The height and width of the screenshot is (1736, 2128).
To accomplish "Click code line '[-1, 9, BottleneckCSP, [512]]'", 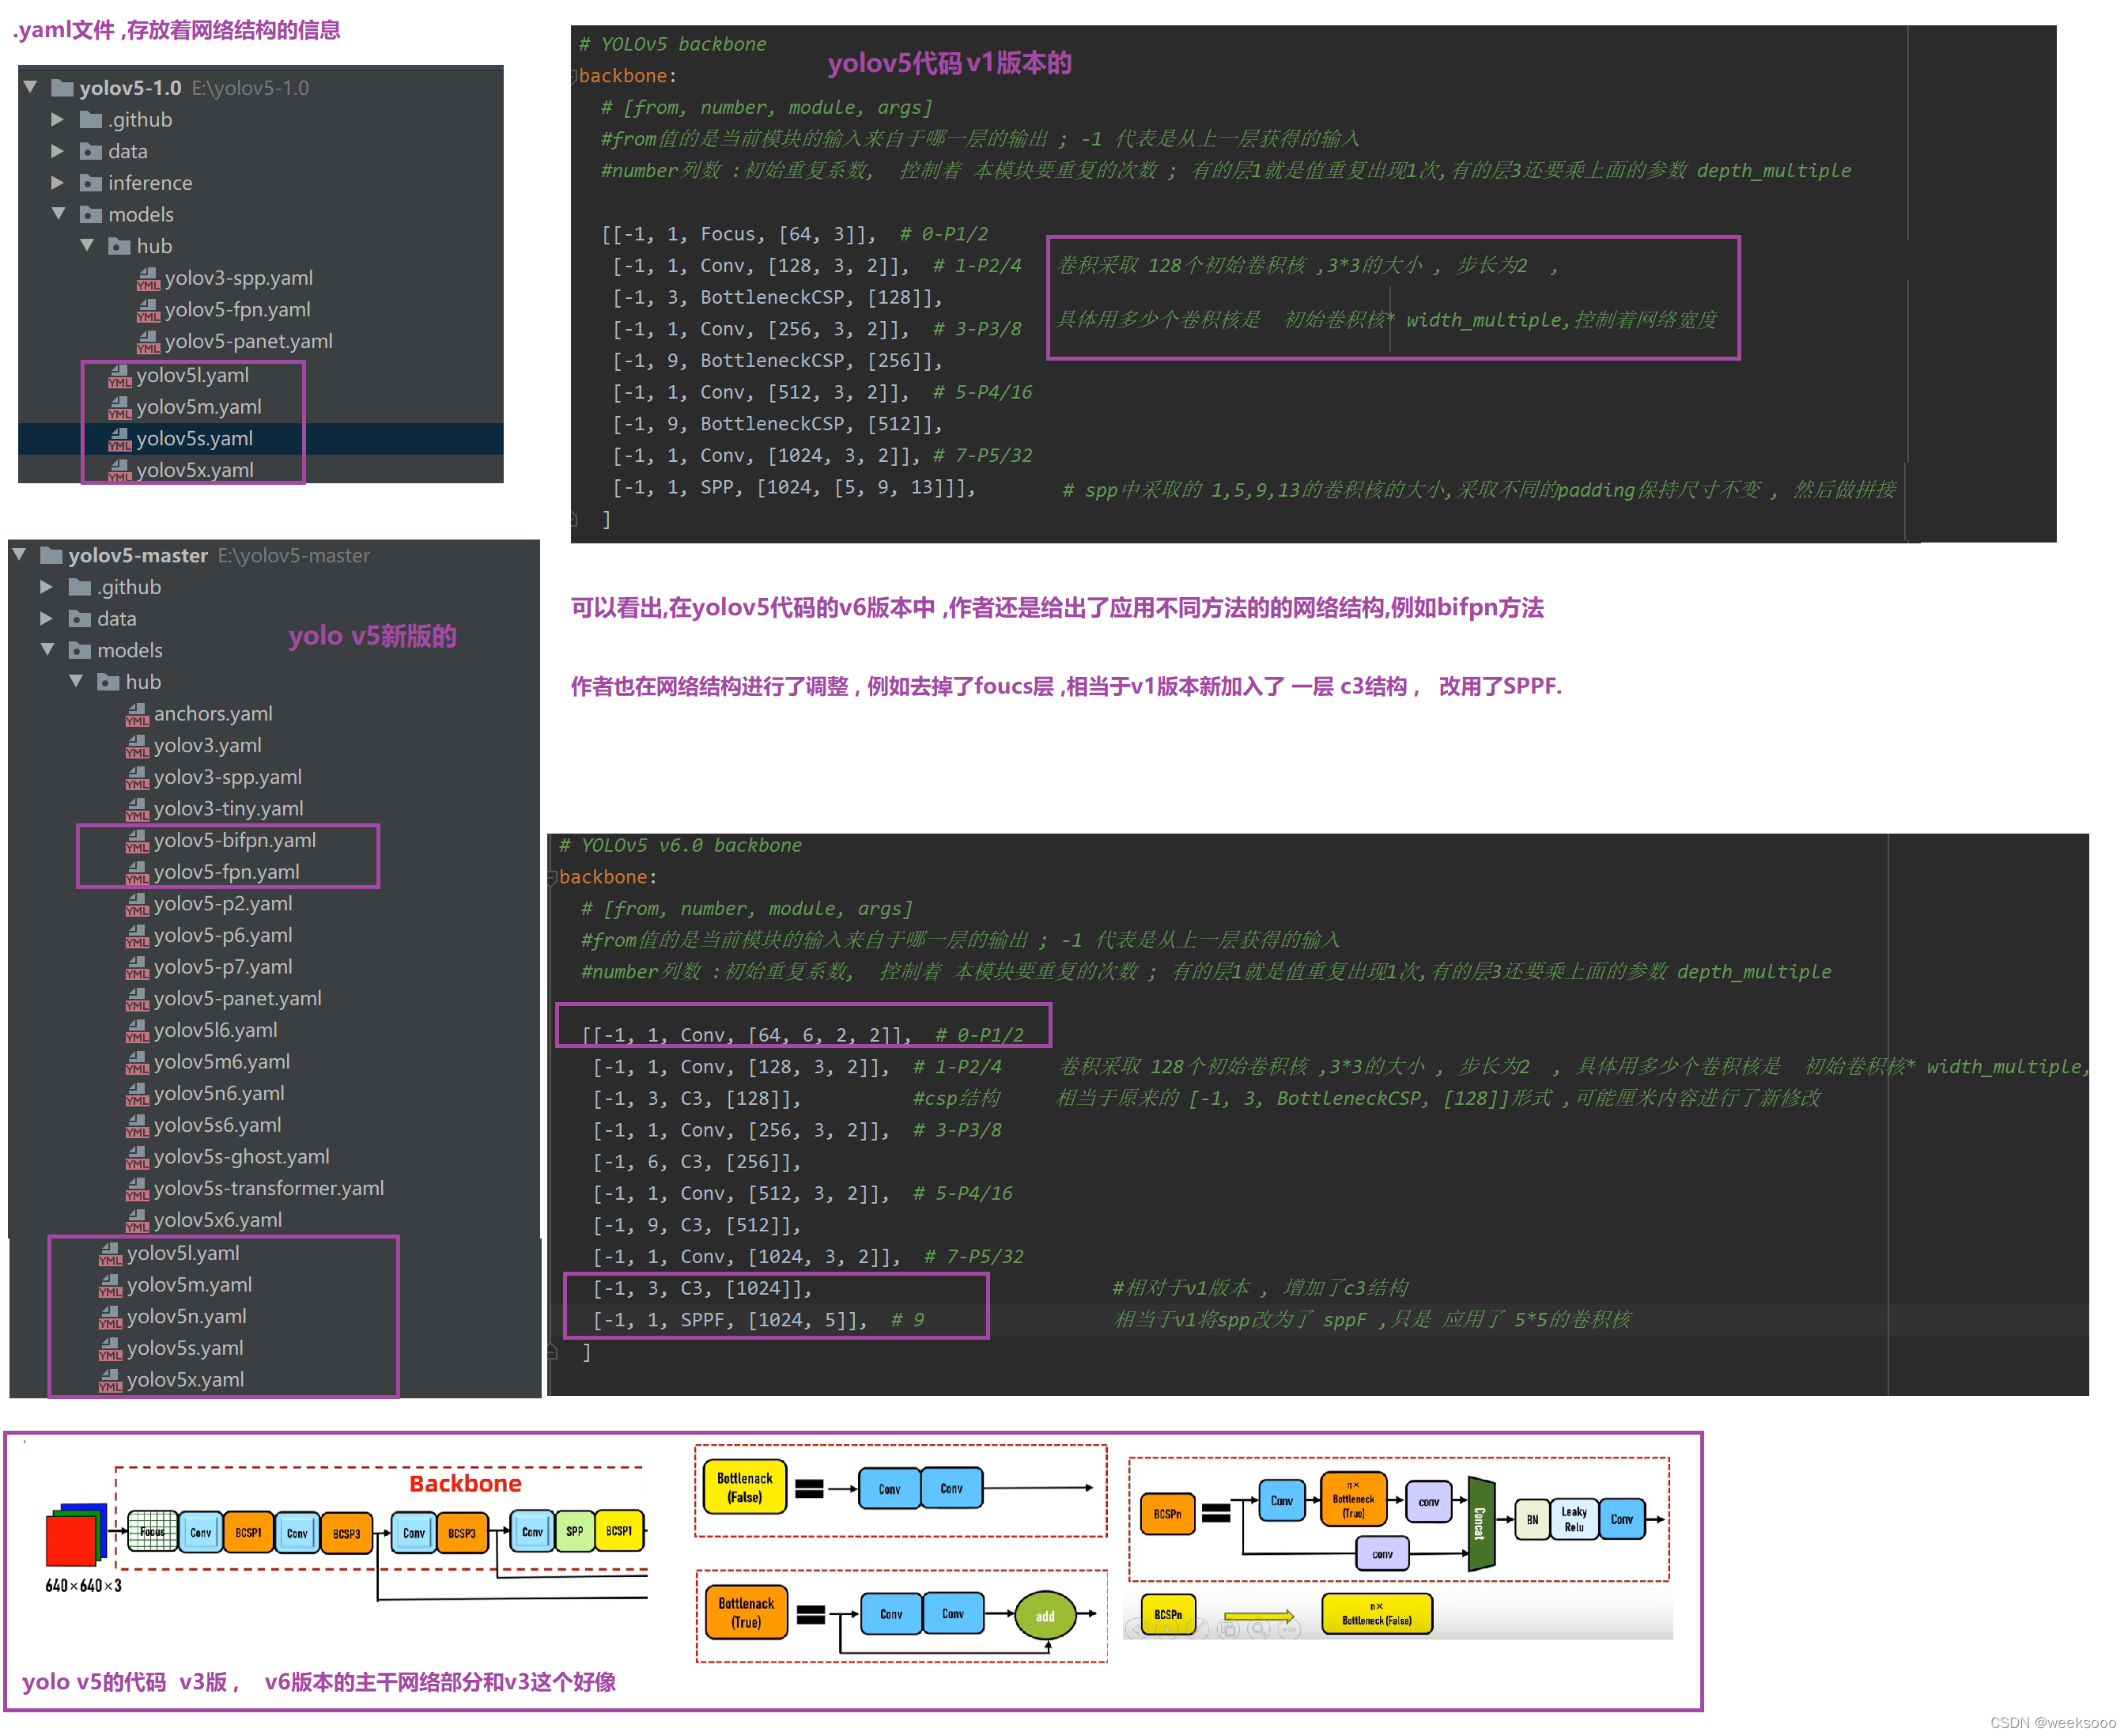I will (x=777, y=425).
